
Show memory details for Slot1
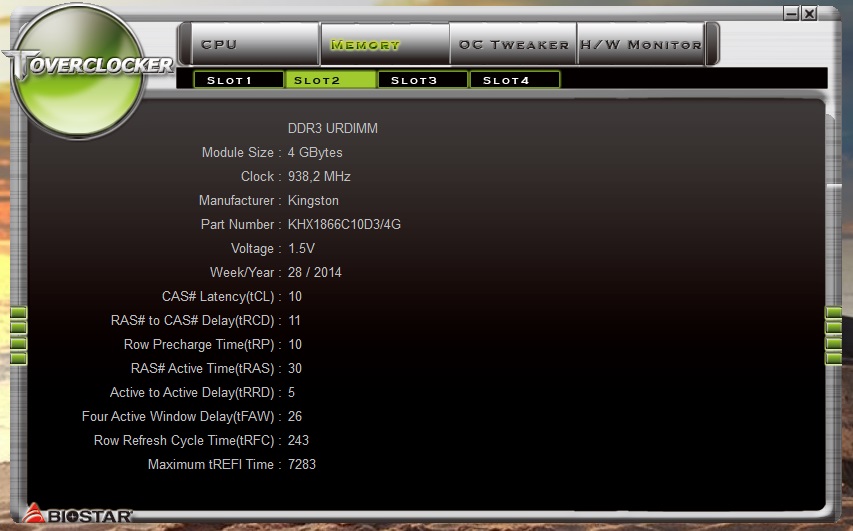tap(238, 80)
